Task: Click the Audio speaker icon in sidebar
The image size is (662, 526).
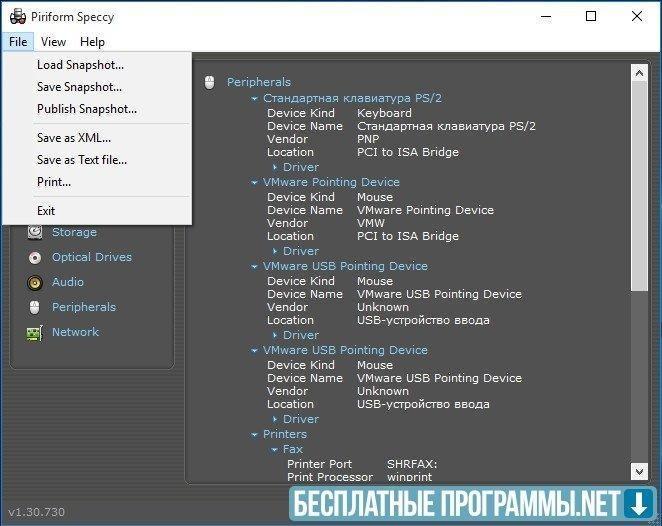Action: point(35,282)
